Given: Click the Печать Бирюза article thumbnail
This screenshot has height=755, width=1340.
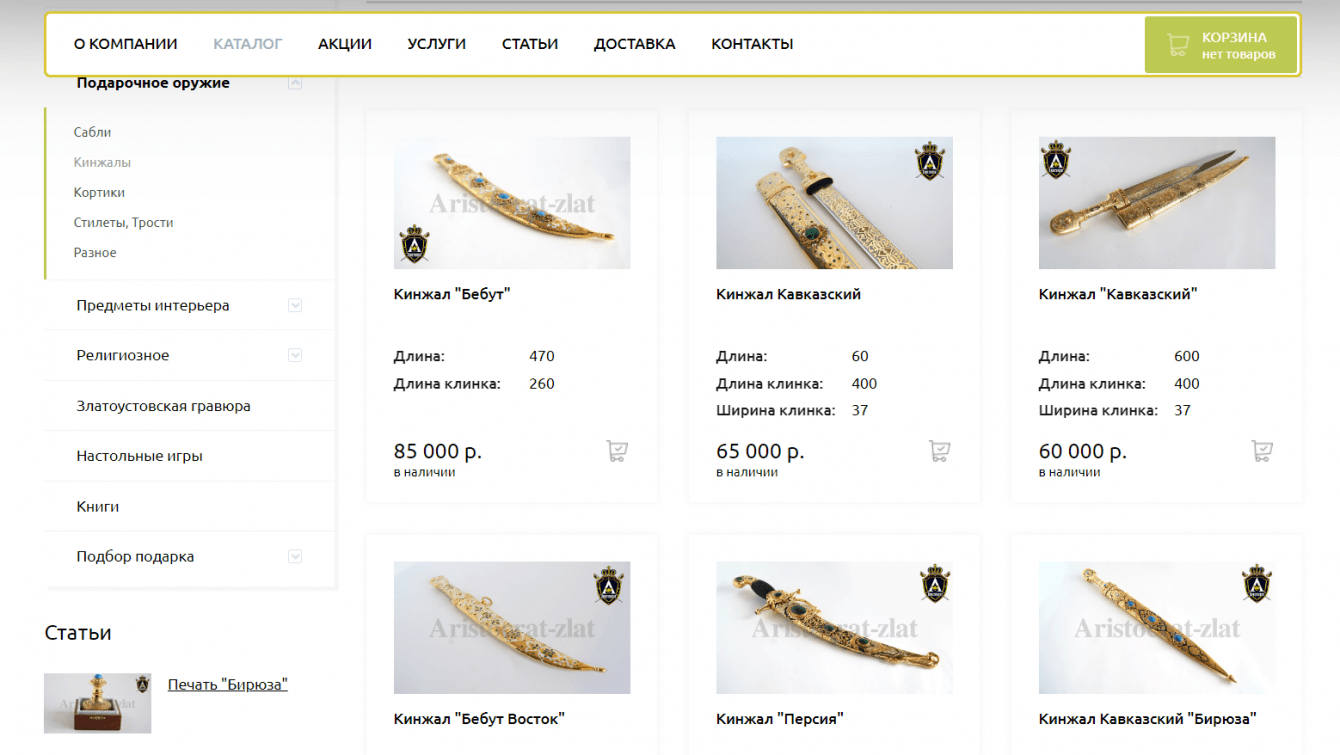Looking at the screenshot, I should click(x=98, y=703).
